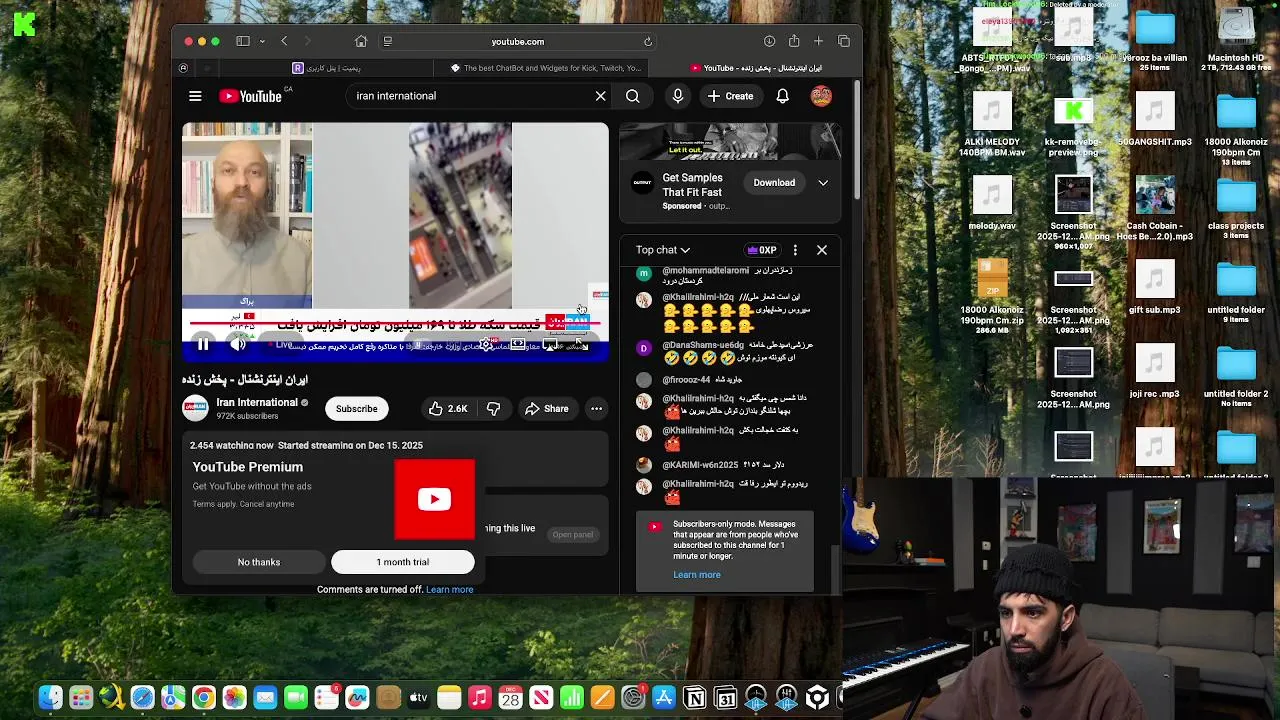The image size is (1280, 720).
Task: Expand sponsored ad options chevron
Action: pos(823,183)
